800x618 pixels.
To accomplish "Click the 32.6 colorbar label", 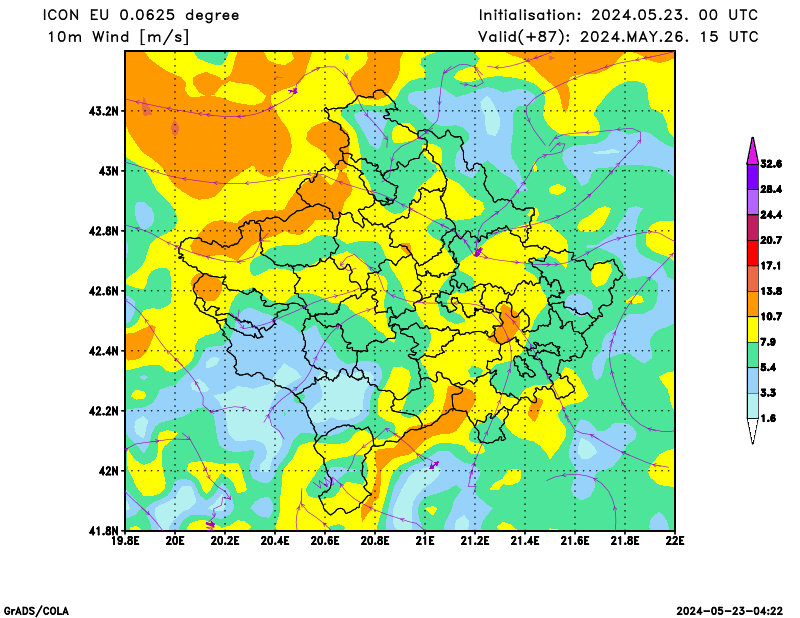I will click(x=771, y=164).
